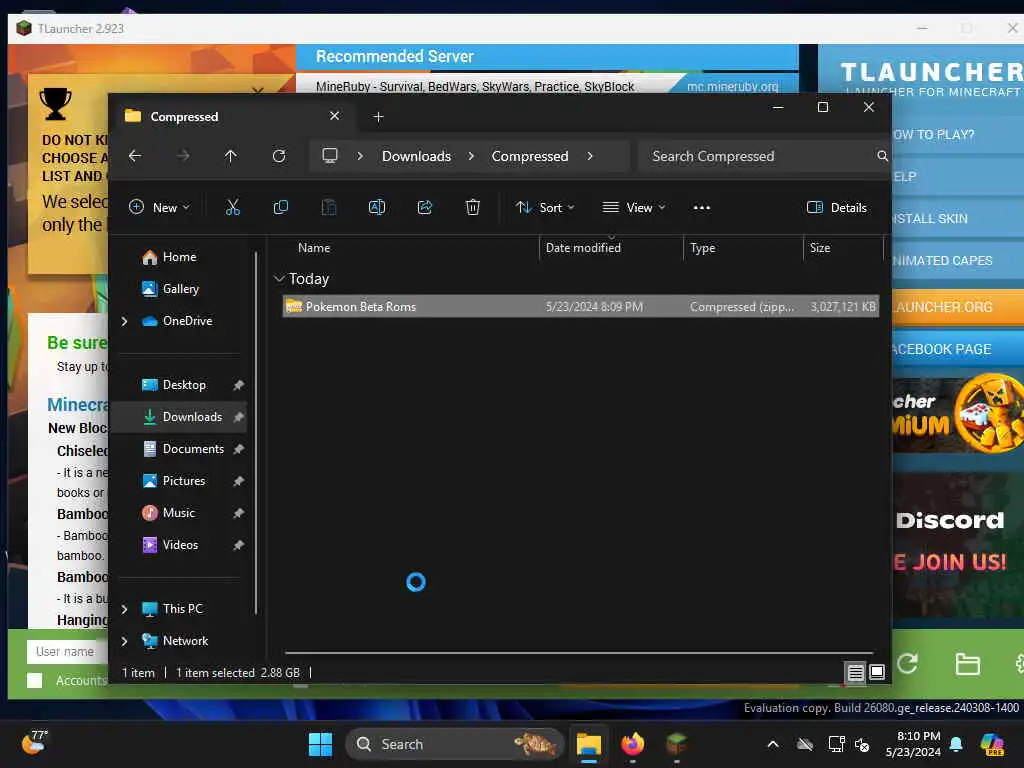
Task: Click Downloads in the address breadcrumb
Action: click(x=417, y=156)
